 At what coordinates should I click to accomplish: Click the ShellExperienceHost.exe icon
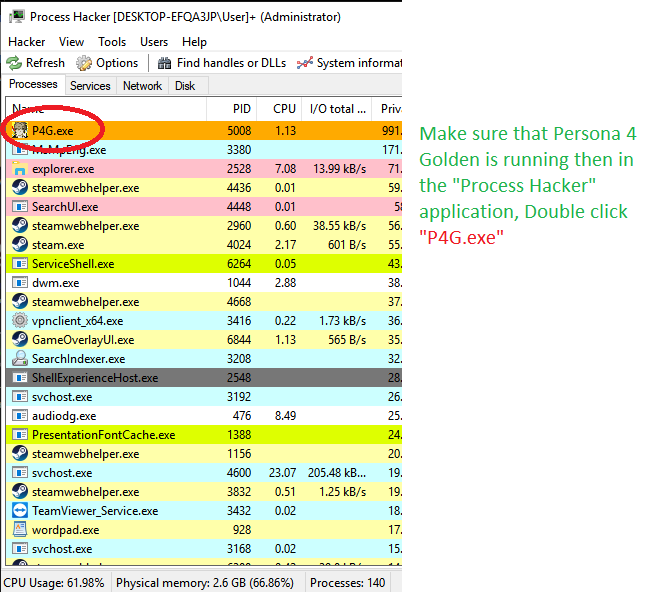coord(19,377)
